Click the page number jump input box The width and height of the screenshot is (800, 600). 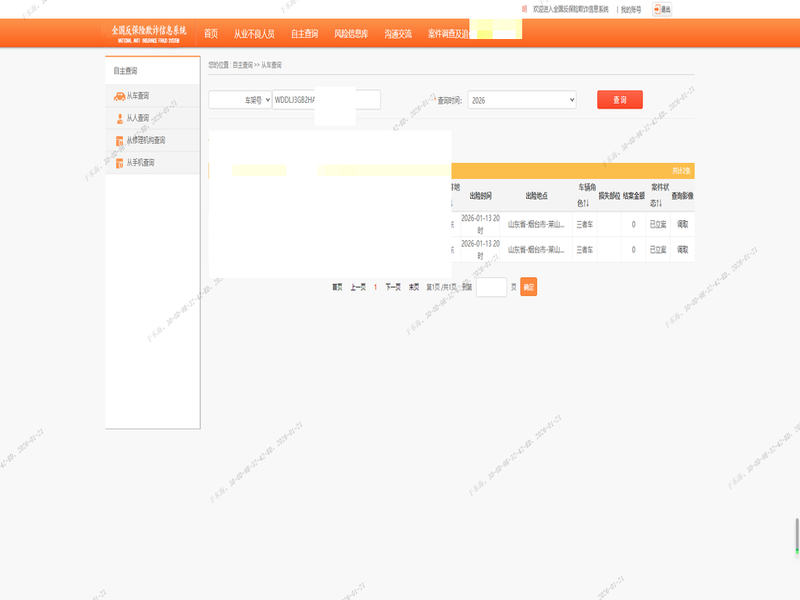491,287
